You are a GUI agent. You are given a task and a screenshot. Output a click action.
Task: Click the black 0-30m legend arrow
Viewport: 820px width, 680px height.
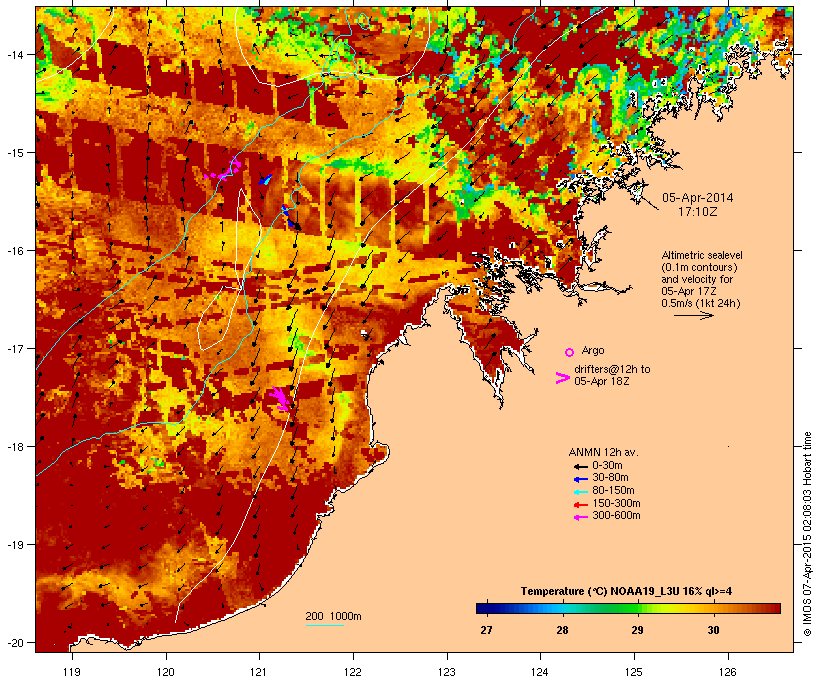580,466
